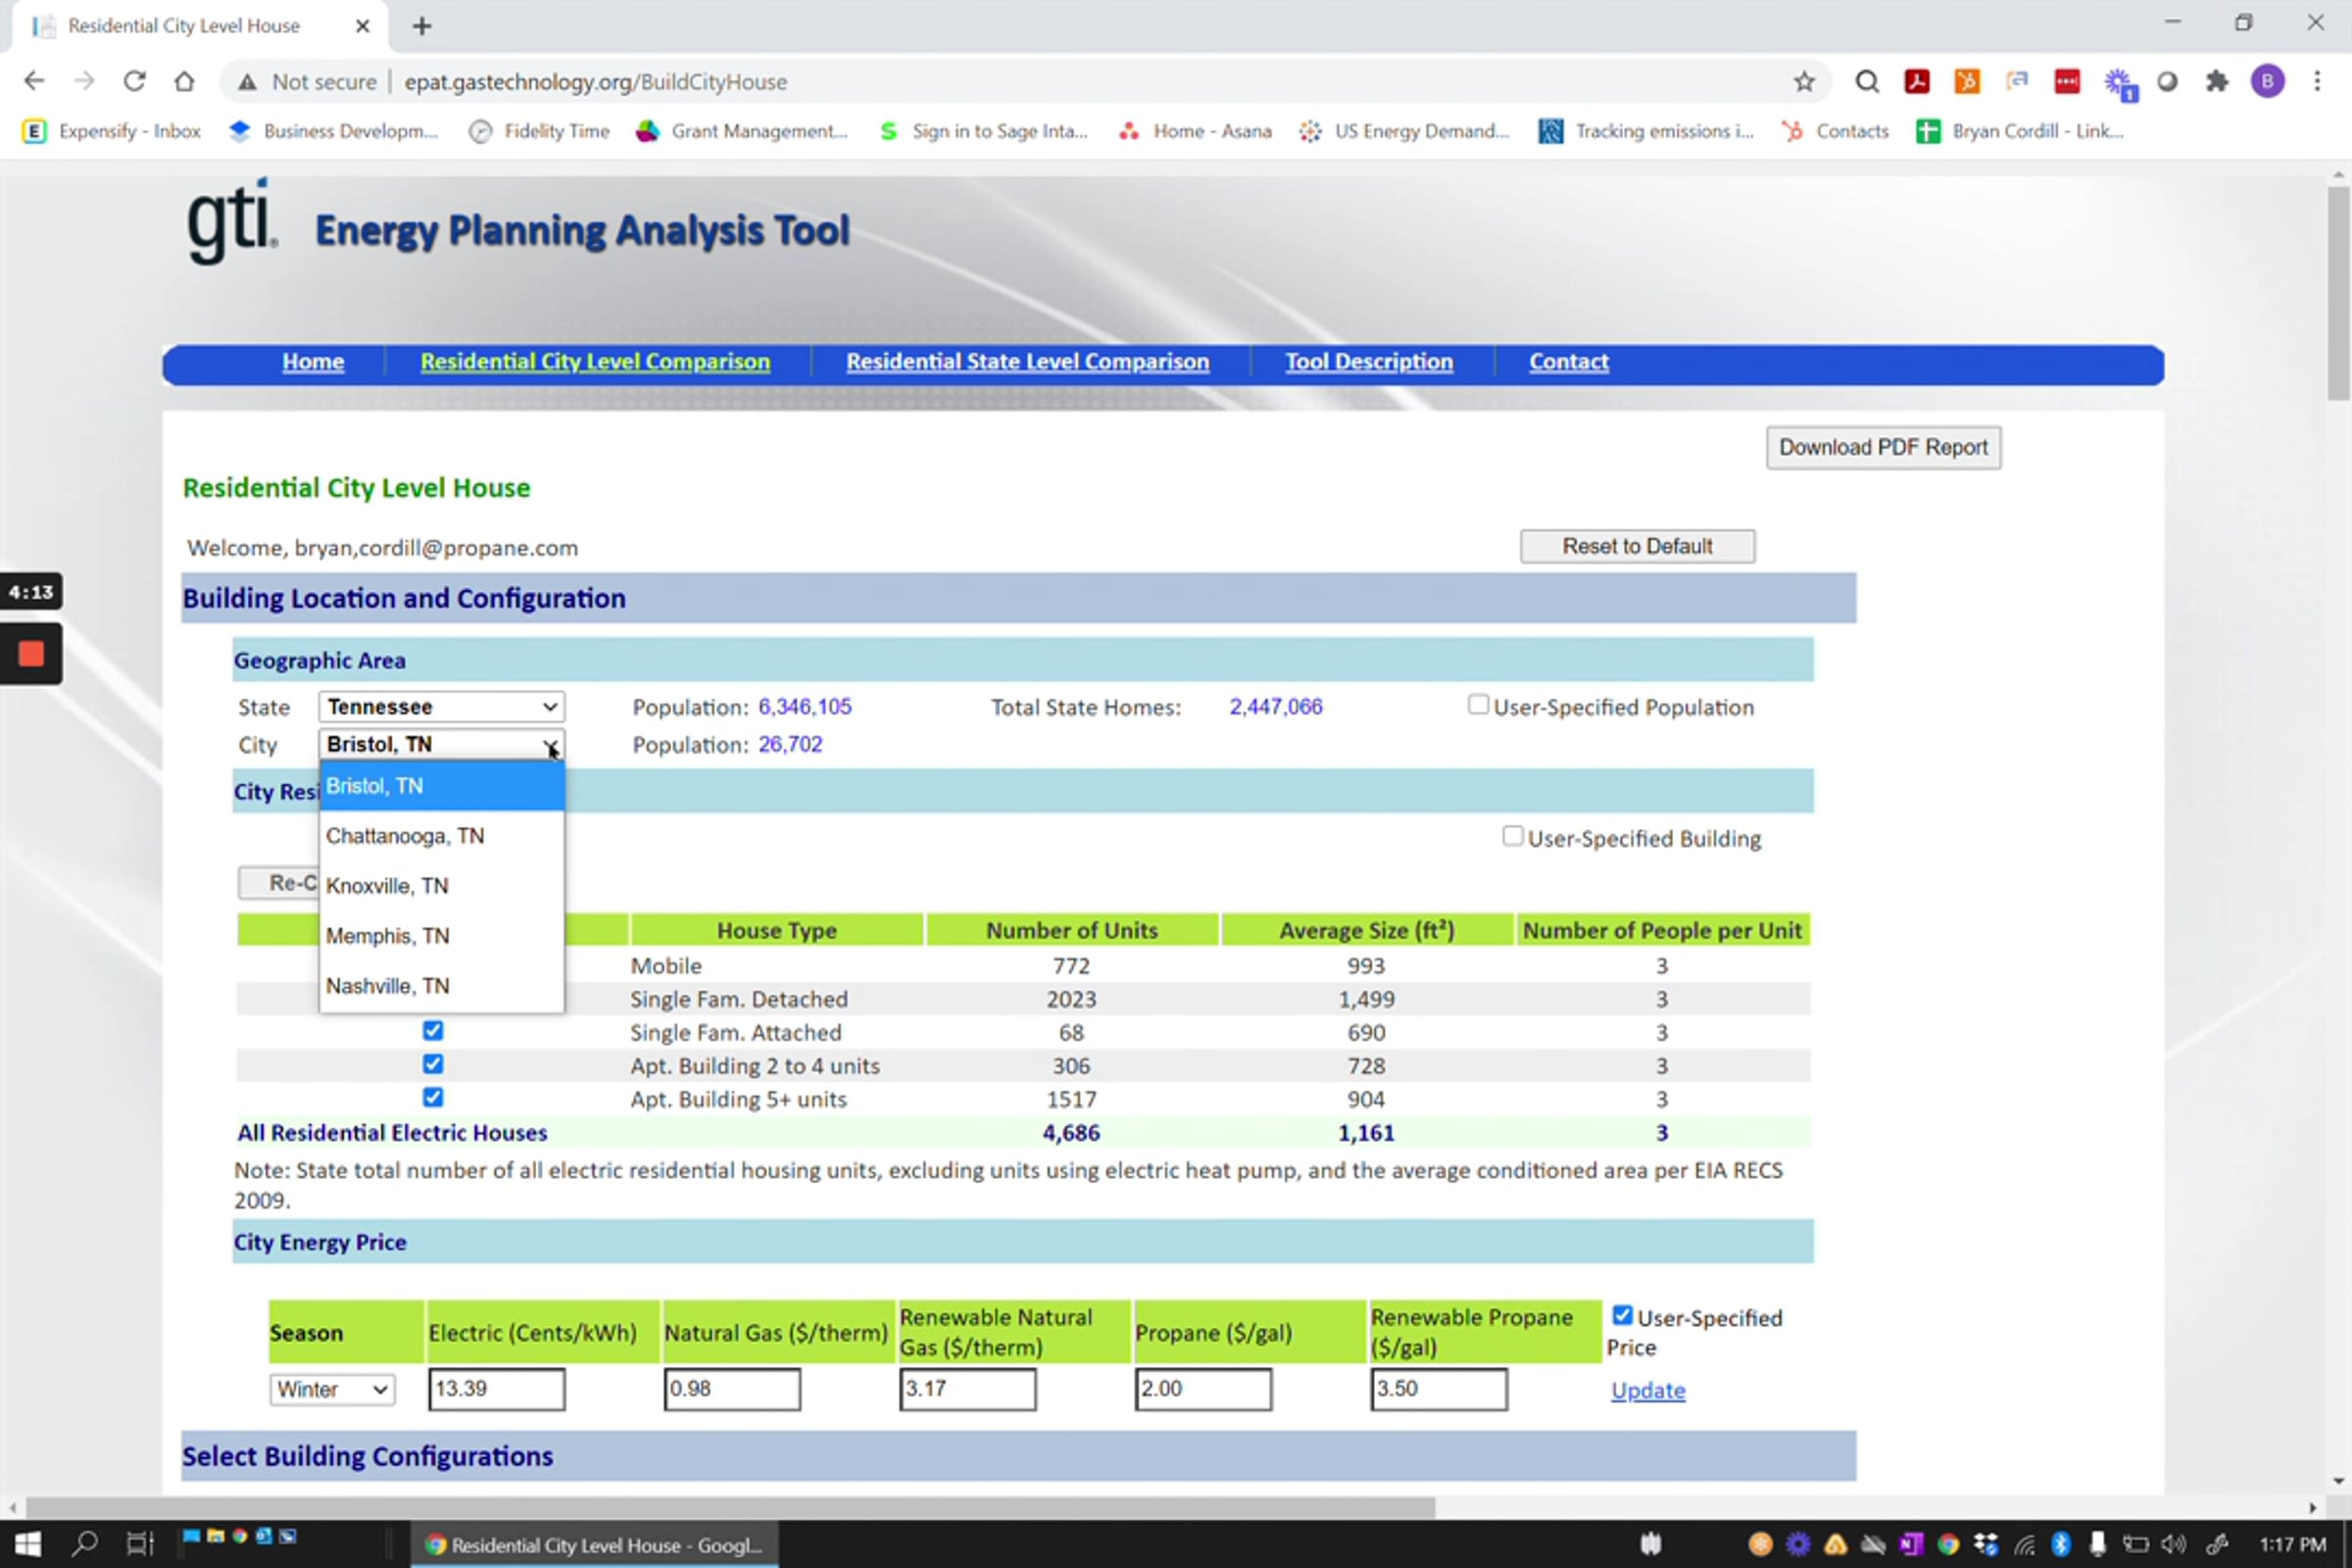Open the Tool Description page
This screenshot has height=1568, width=2352.
(1369, 362)
